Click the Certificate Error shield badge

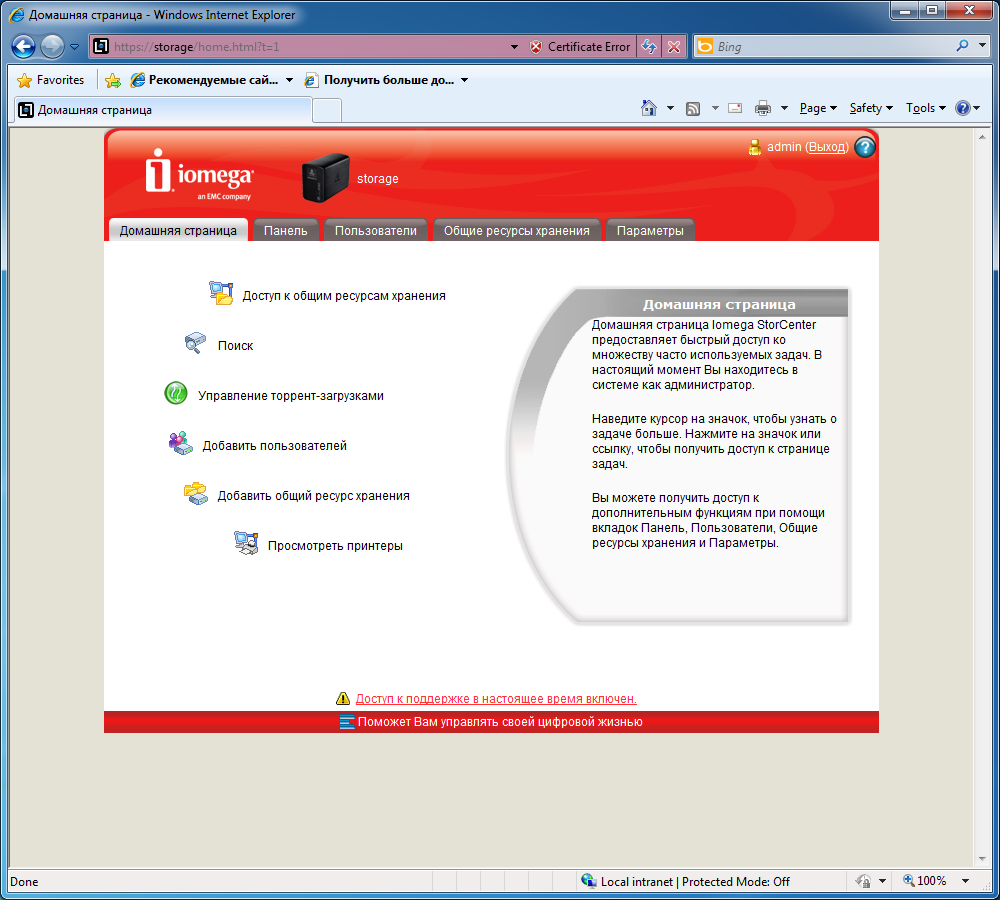point(580,47)
